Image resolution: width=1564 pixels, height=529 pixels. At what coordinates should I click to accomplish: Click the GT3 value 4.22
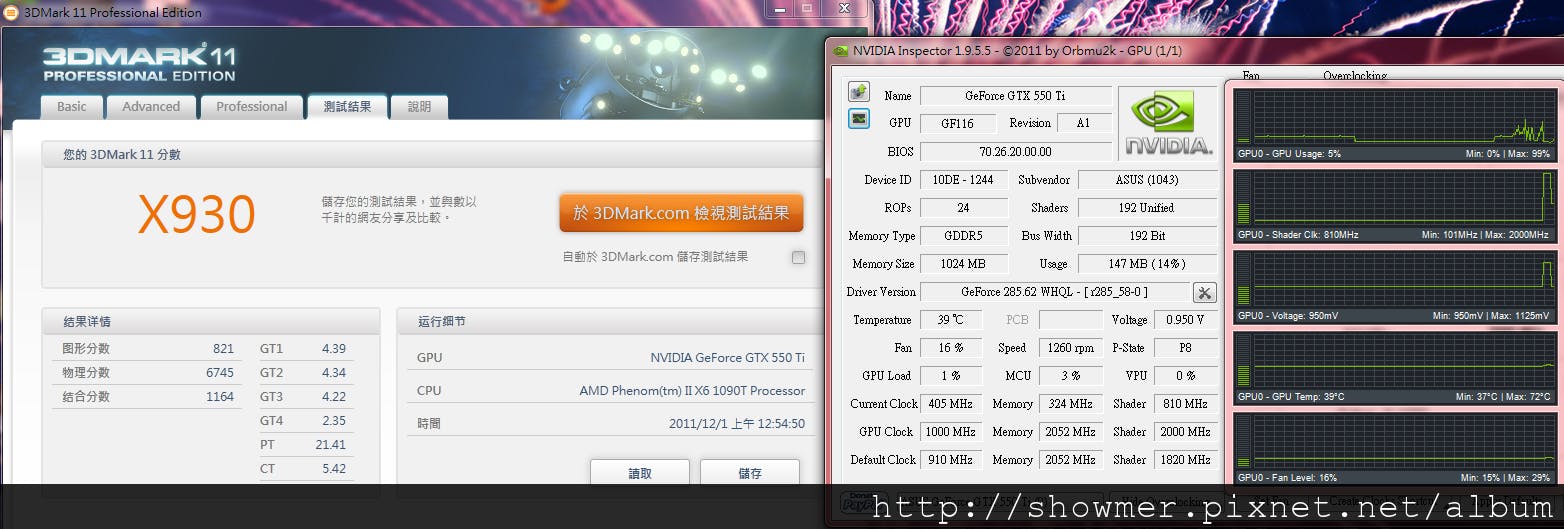point(334,397)
